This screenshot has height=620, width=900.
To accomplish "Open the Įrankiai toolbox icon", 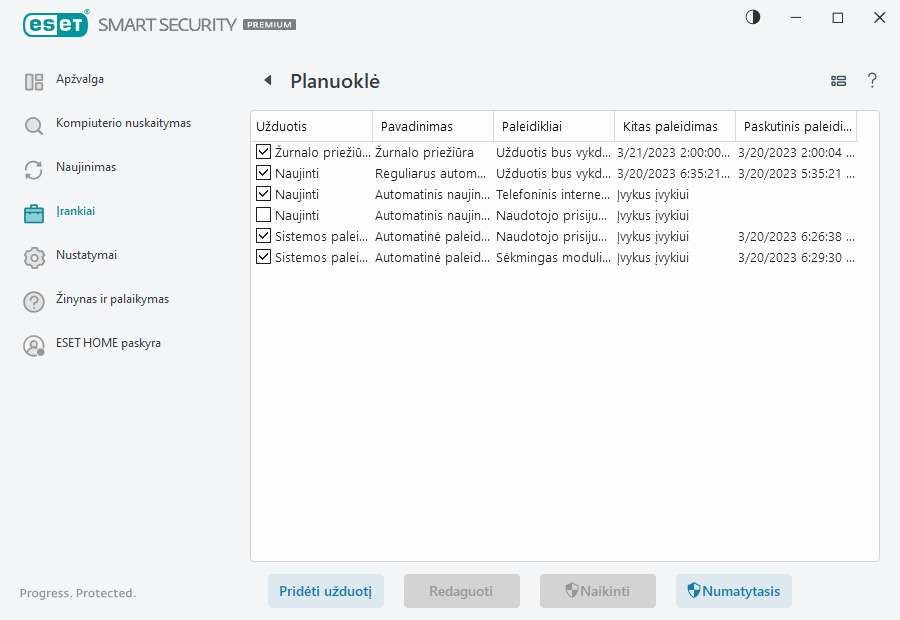I will pyautogui.click(x=33, y=211).
